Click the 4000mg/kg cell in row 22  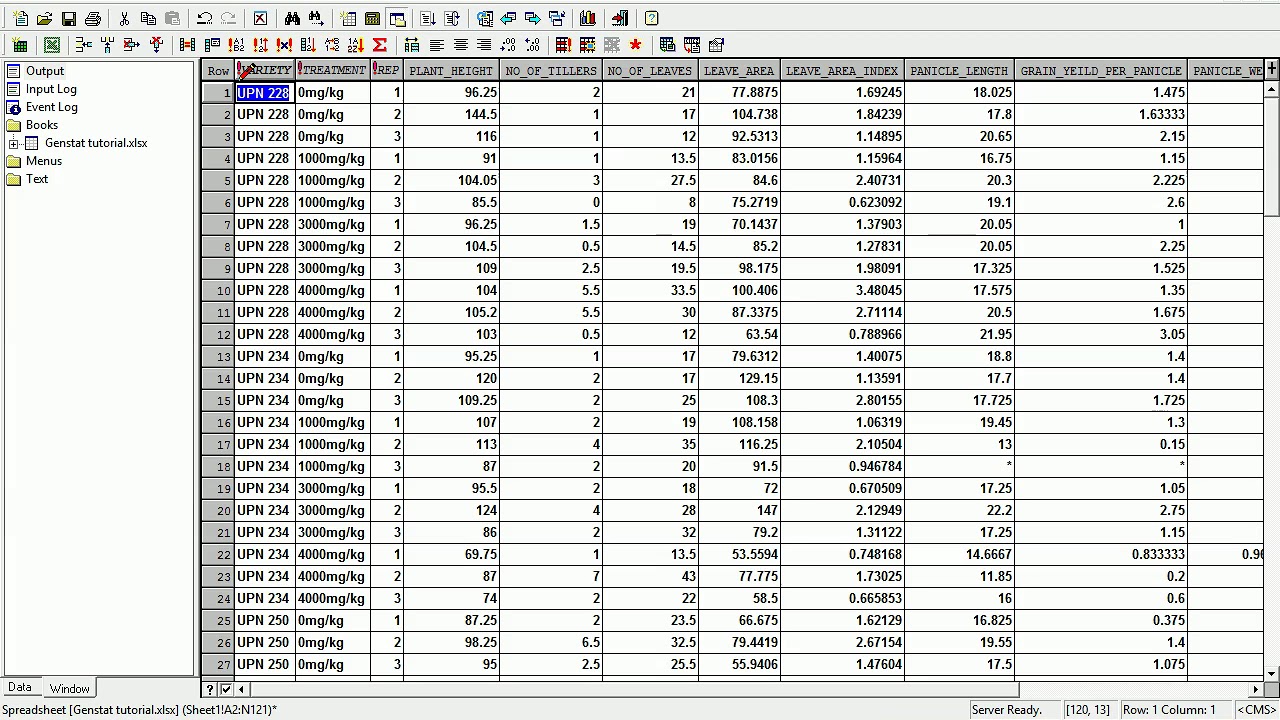point(331,555)
